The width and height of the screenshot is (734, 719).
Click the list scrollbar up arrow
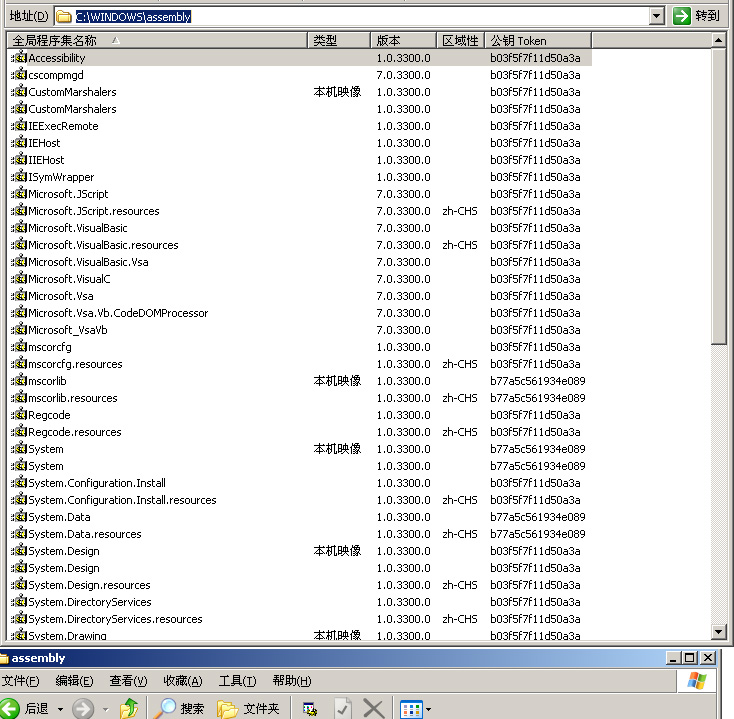(x=719, y=41)
